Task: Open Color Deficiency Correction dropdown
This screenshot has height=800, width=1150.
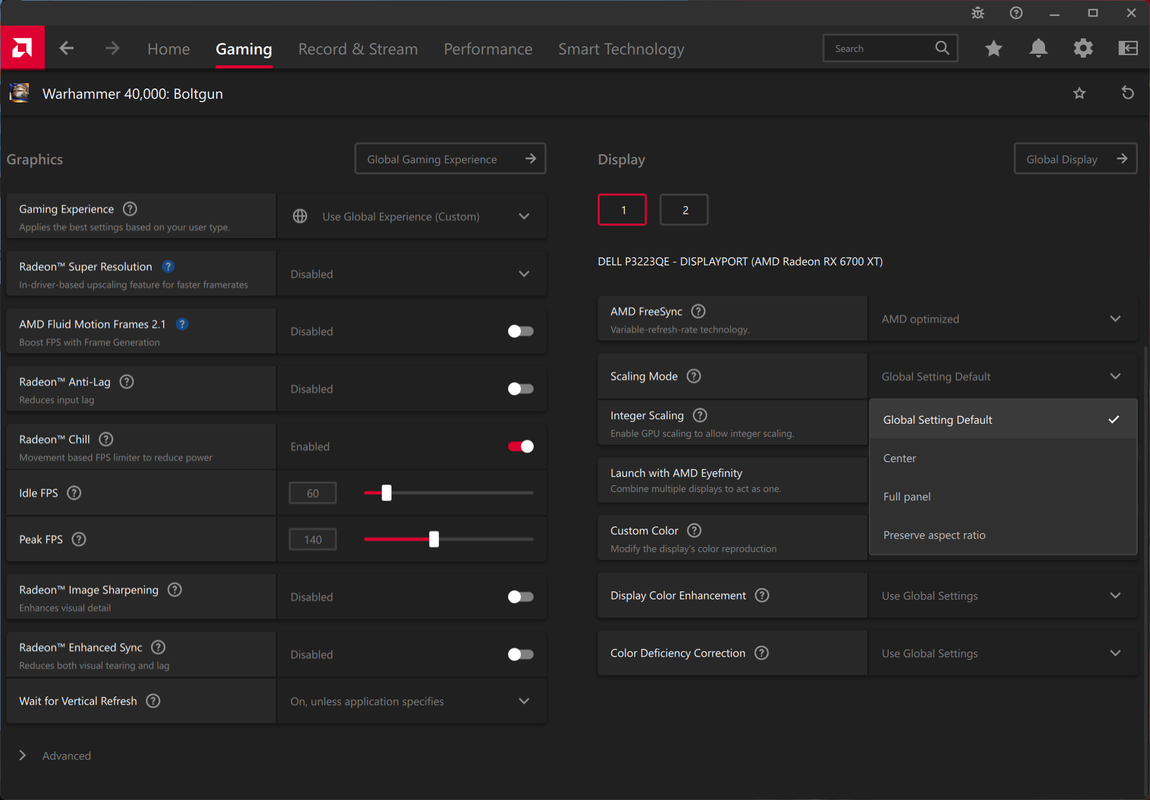Action: (x=1003, y=653)
